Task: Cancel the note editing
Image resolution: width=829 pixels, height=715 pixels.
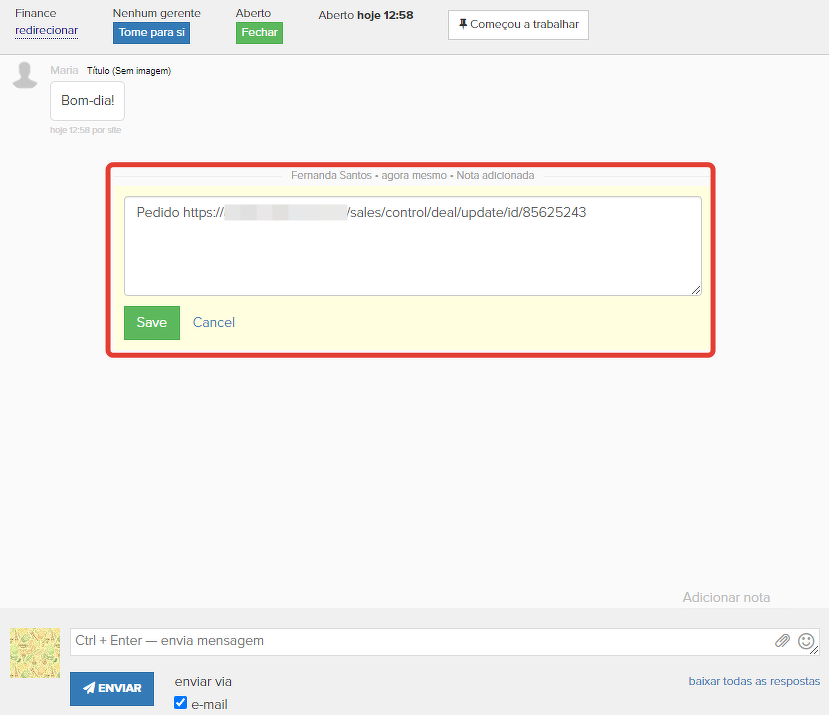Action: pos(214,323)
